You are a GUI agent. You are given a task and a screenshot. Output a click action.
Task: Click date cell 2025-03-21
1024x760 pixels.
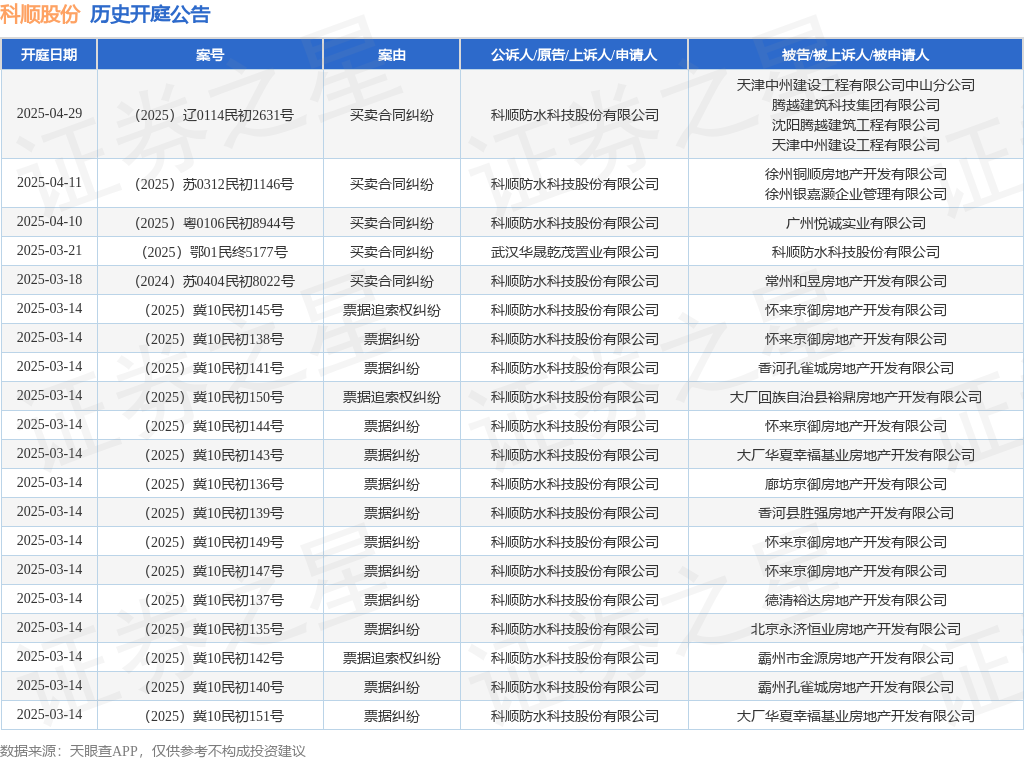[50, 251]
